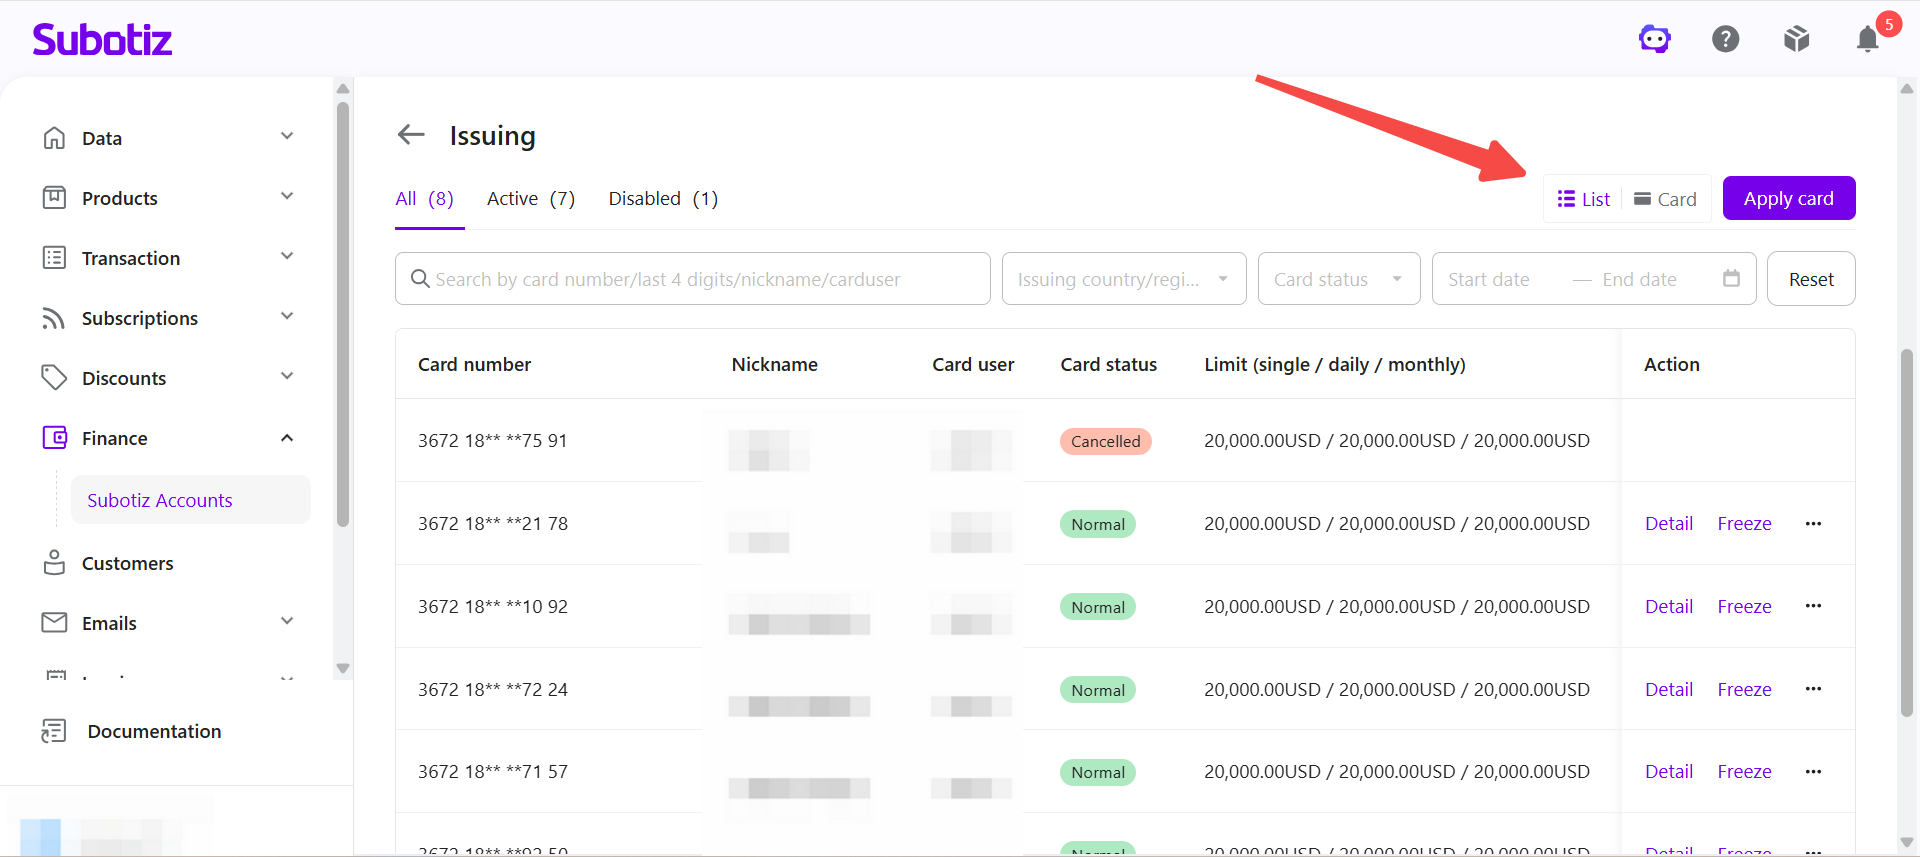Click the Nickname column header
The width and height of the screenshot is (1920, 857).
click(x=774, y=364)
